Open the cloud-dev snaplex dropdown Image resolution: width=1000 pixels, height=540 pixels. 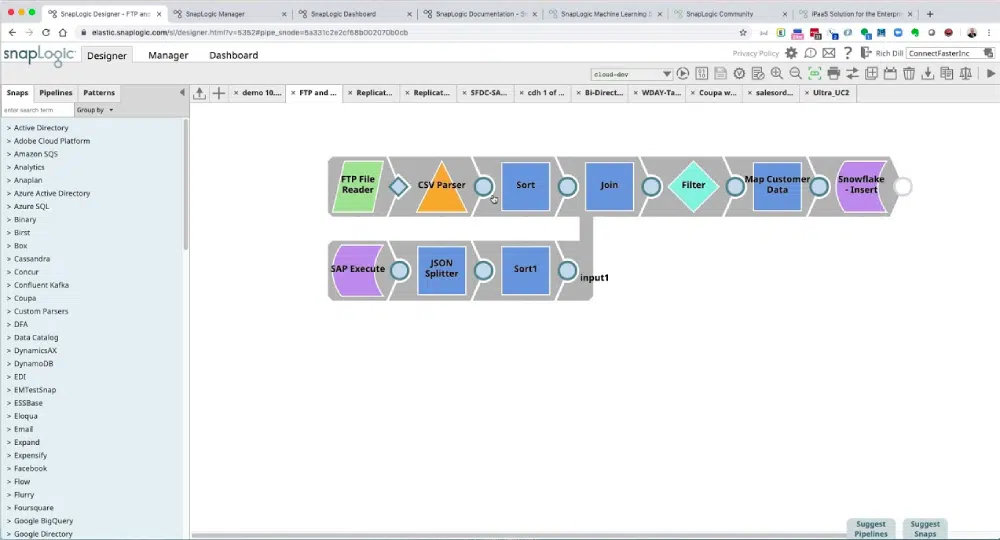pyautogui.click(x=631, y=74)
